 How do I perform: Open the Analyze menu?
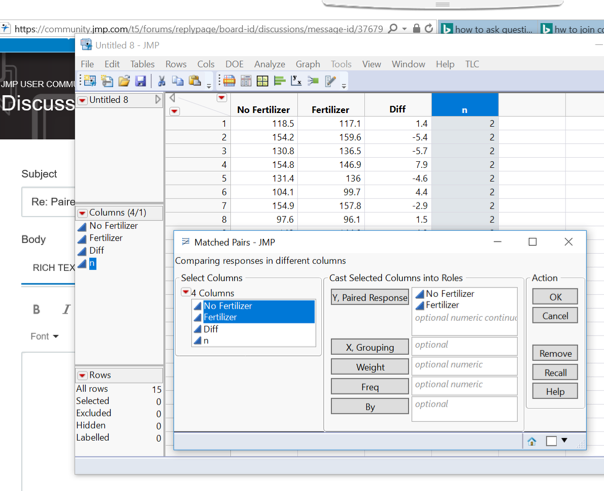point(269,64)
